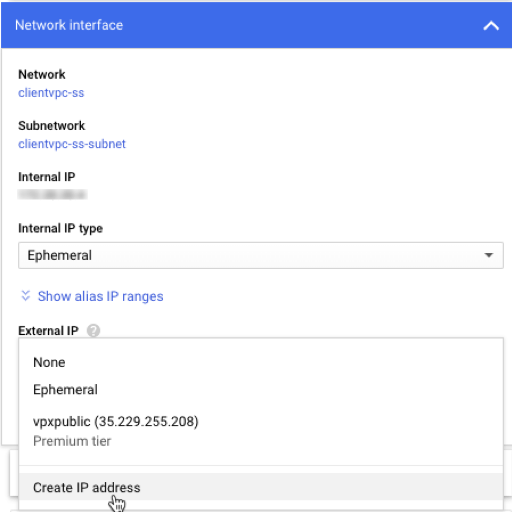
Task: Click the Internal IP field label
Action: (x=47, y=177)
